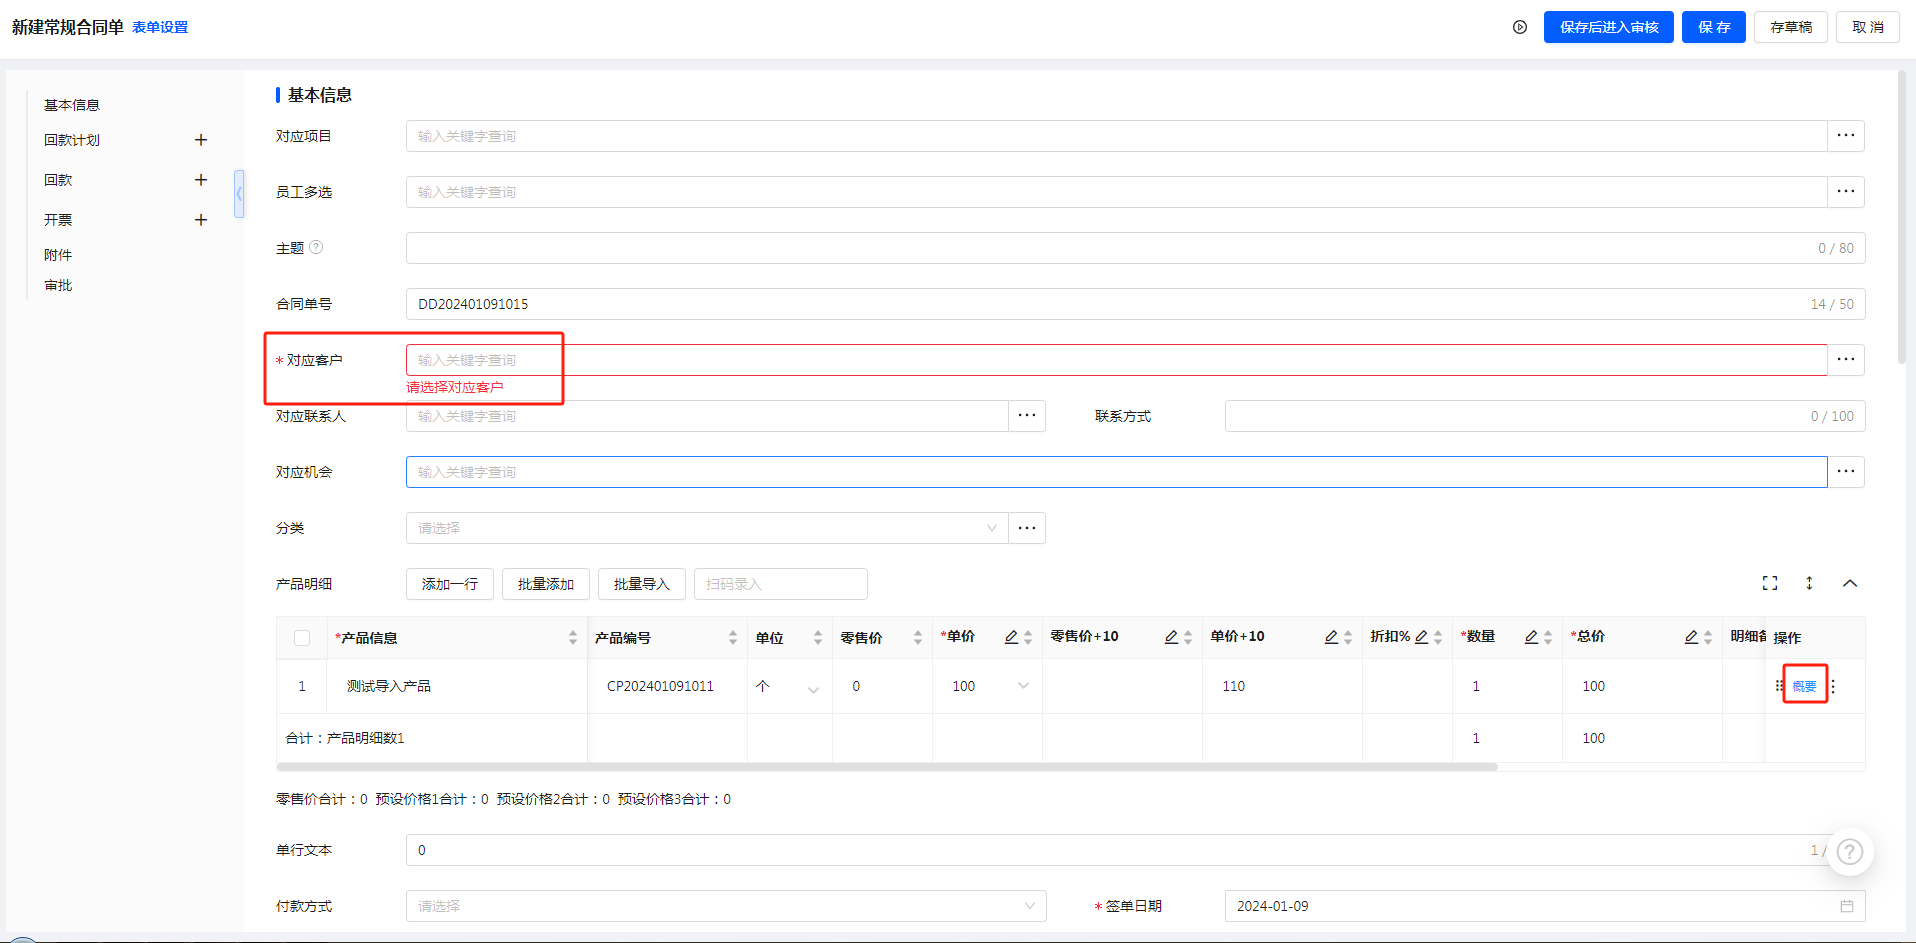Click edit pencil on 单价+10 column

(x=1331, y=637)
